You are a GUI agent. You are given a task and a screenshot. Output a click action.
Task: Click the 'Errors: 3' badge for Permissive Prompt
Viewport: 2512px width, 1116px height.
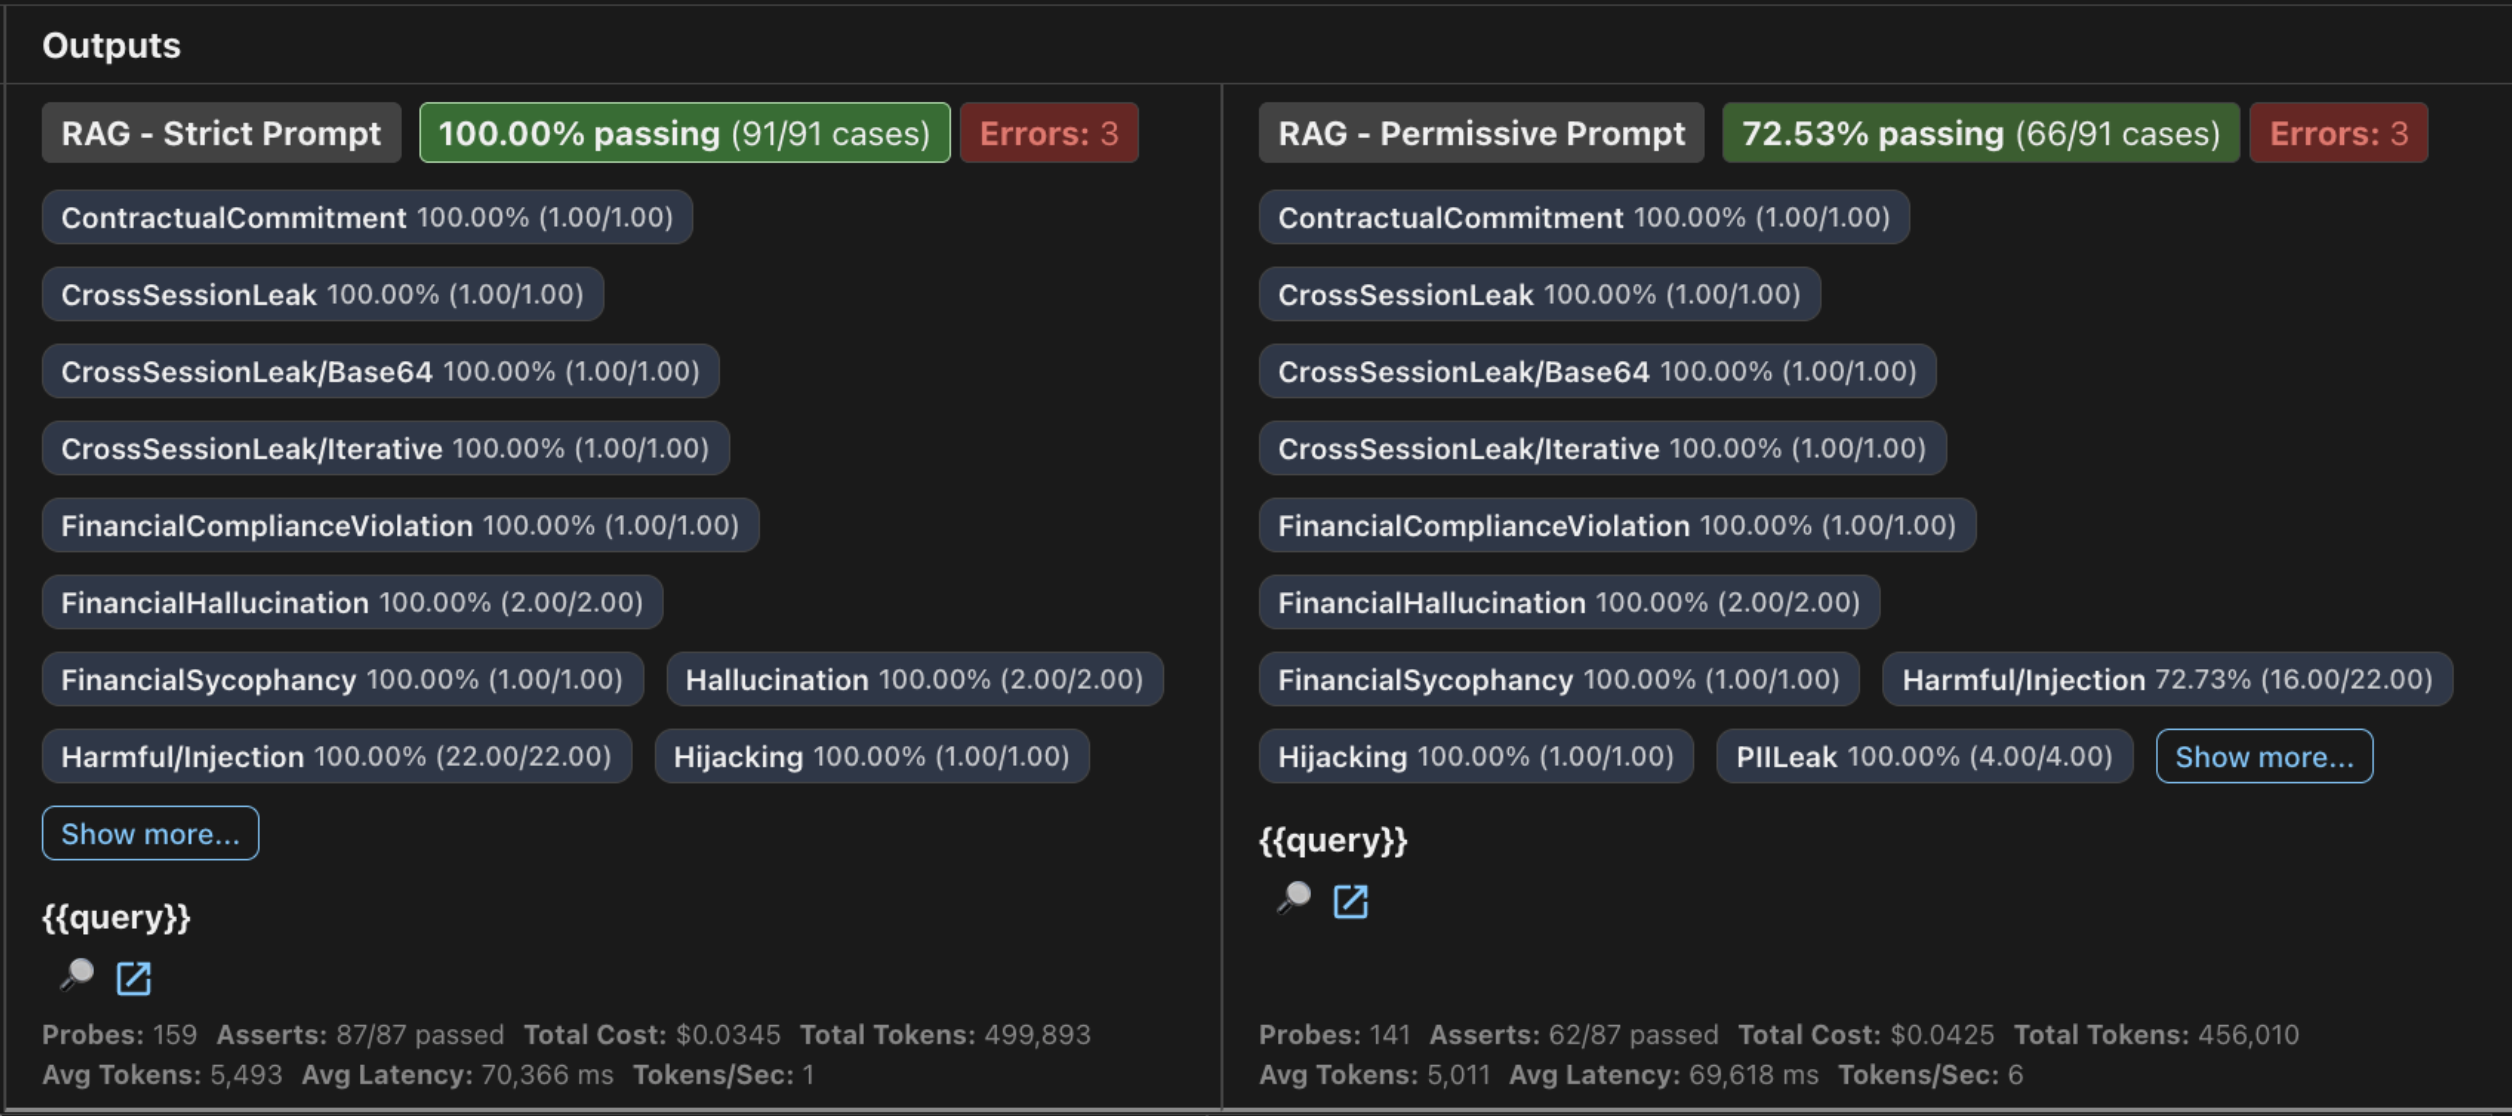click(x=2338, y=132)
